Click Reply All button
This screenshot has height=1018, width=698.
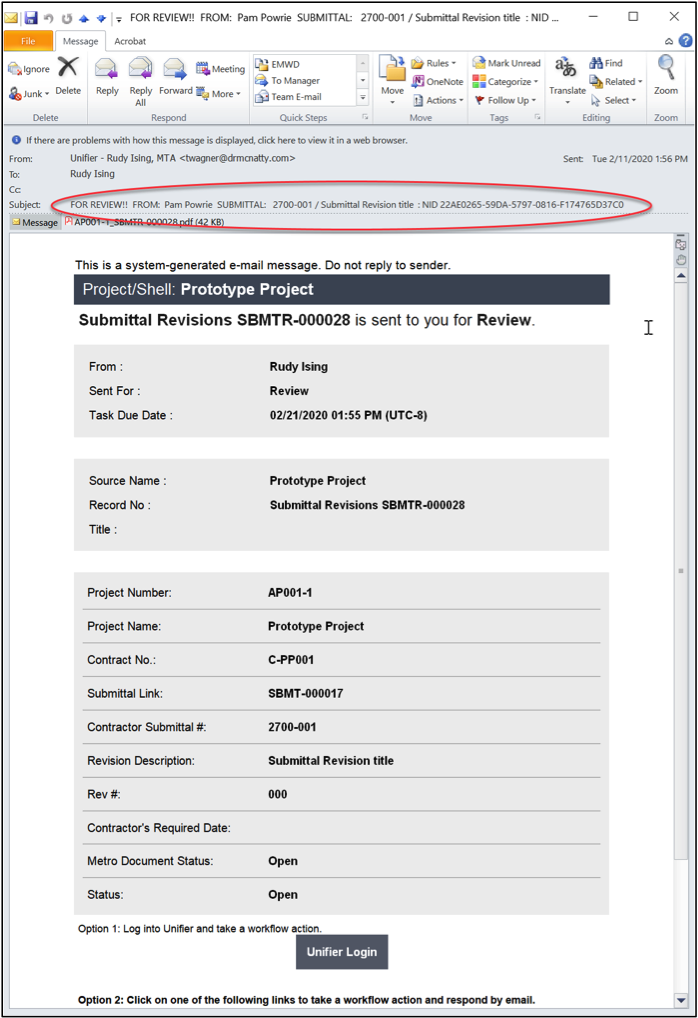pyautogui.click(x=140, y=81)
